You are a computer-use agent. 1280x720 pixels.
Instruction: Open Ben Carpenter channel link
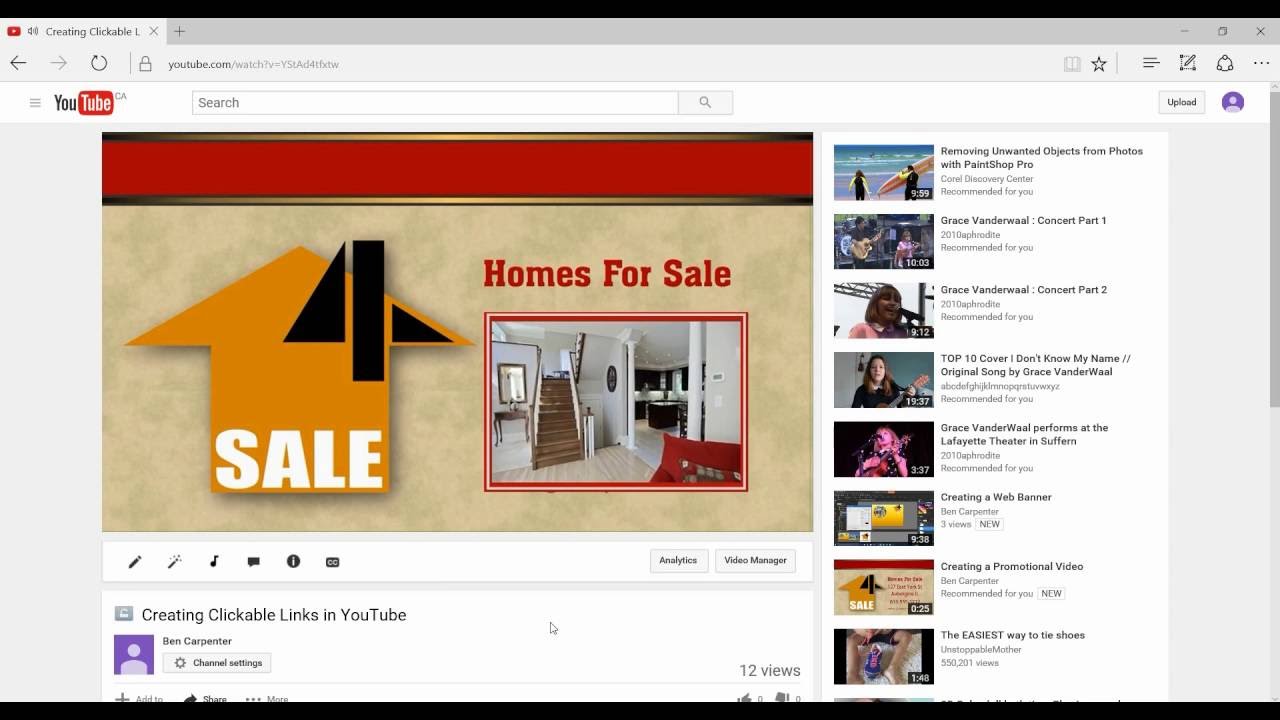(197, 641)
